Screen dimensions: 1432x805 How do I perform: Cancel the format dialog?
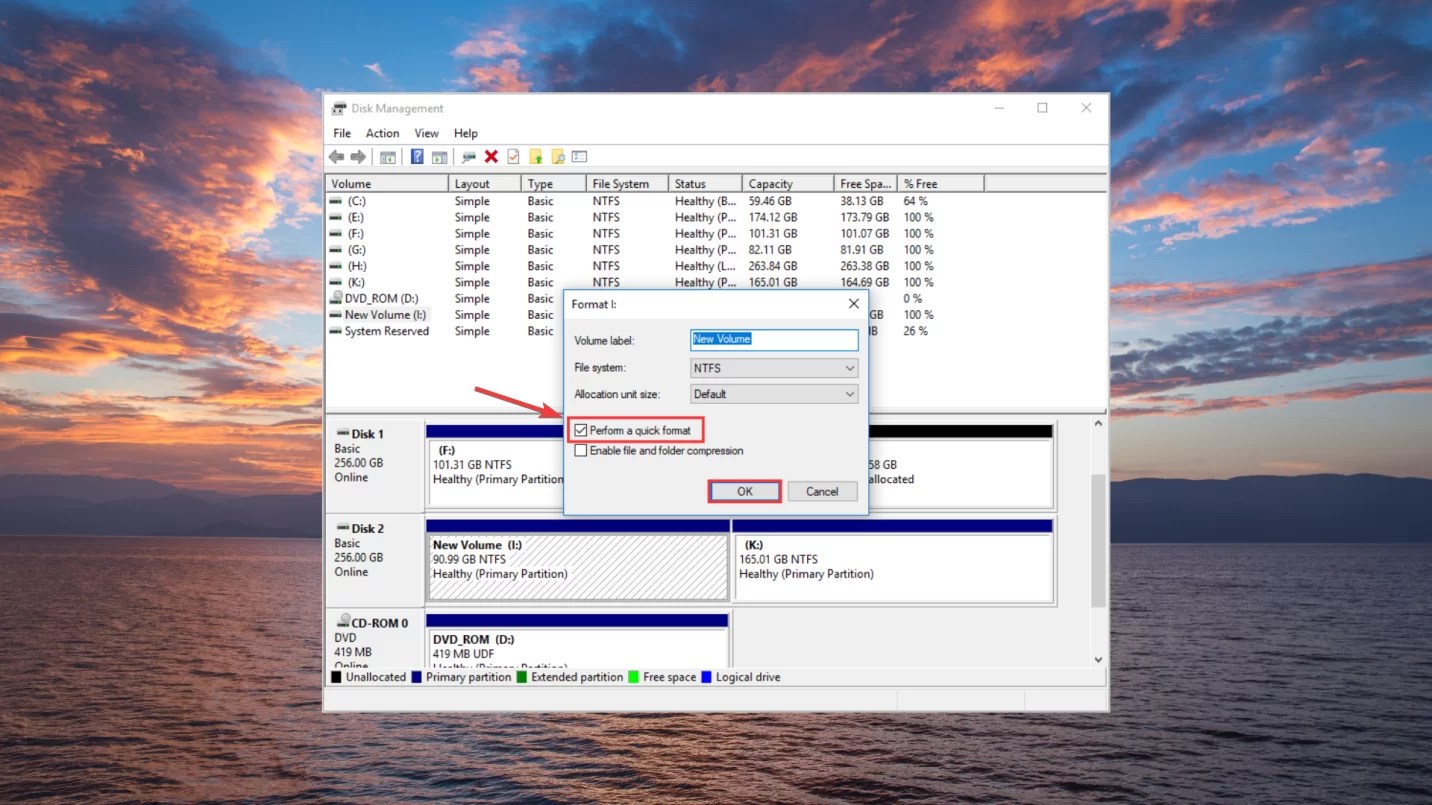pyautogui.click(x=822, y=491)
